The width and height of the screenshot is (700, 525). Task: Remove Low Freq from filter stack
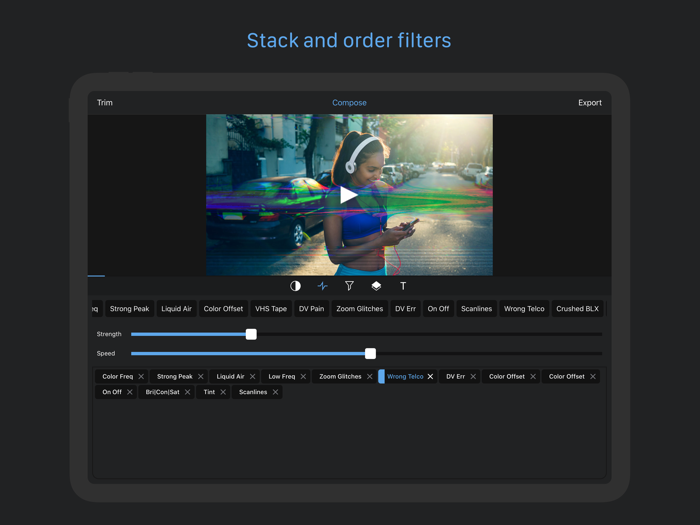[x=303, y=377]
